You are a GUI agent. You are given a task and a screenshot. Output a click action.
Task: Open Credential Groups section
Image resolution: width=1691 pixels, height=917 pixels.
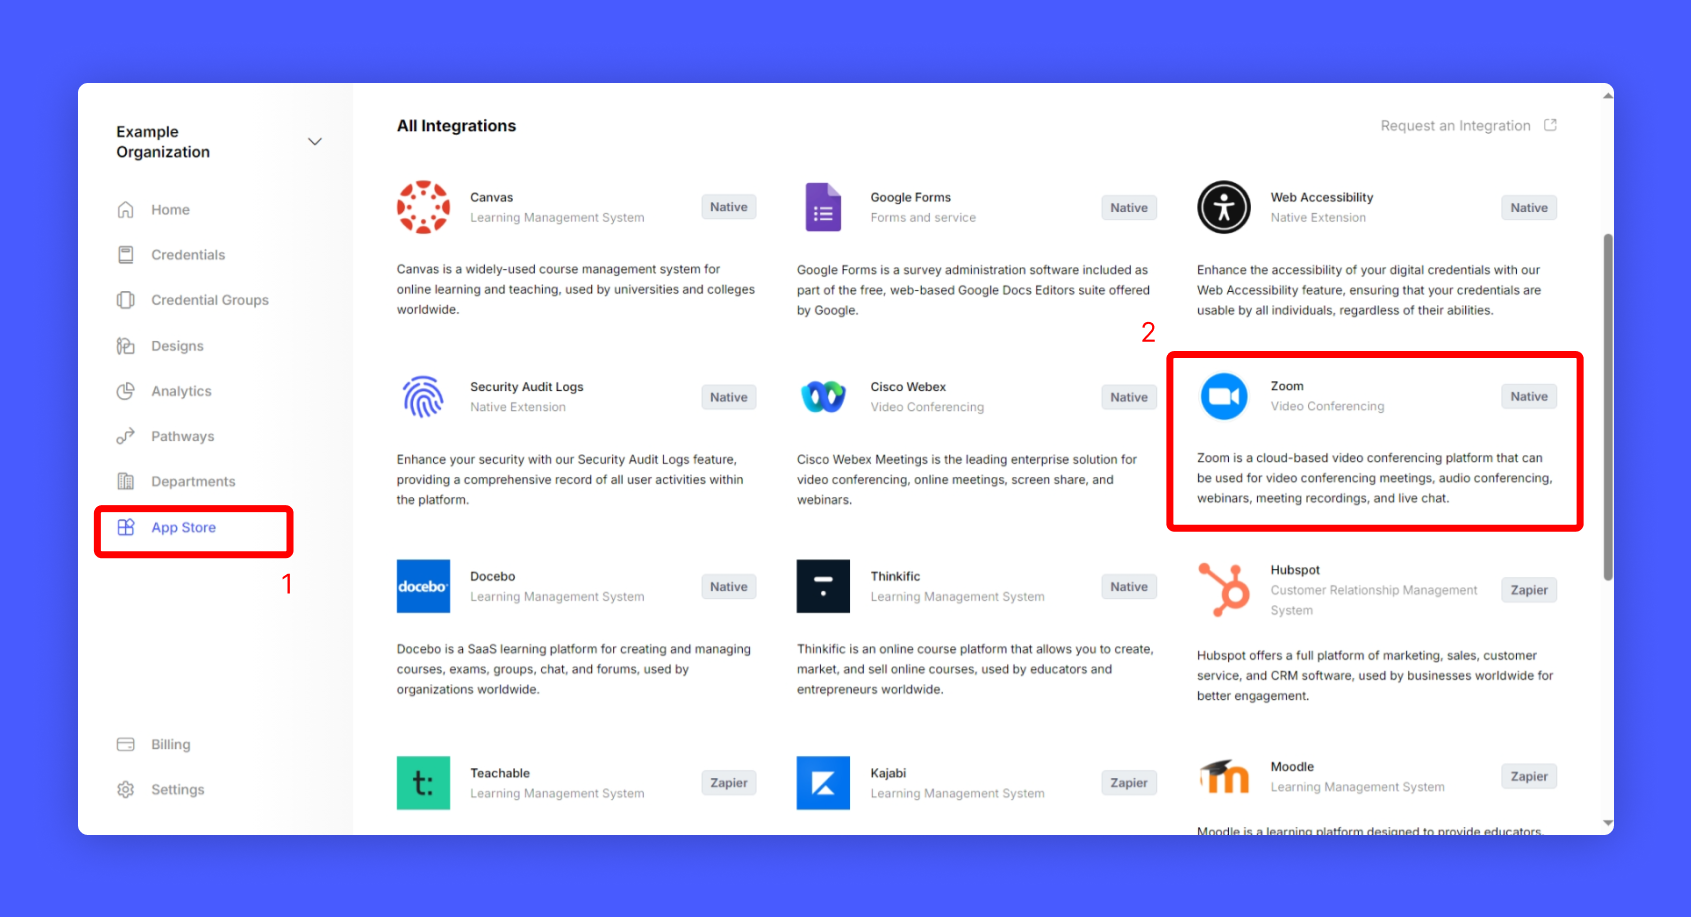(x=209, y=300)
